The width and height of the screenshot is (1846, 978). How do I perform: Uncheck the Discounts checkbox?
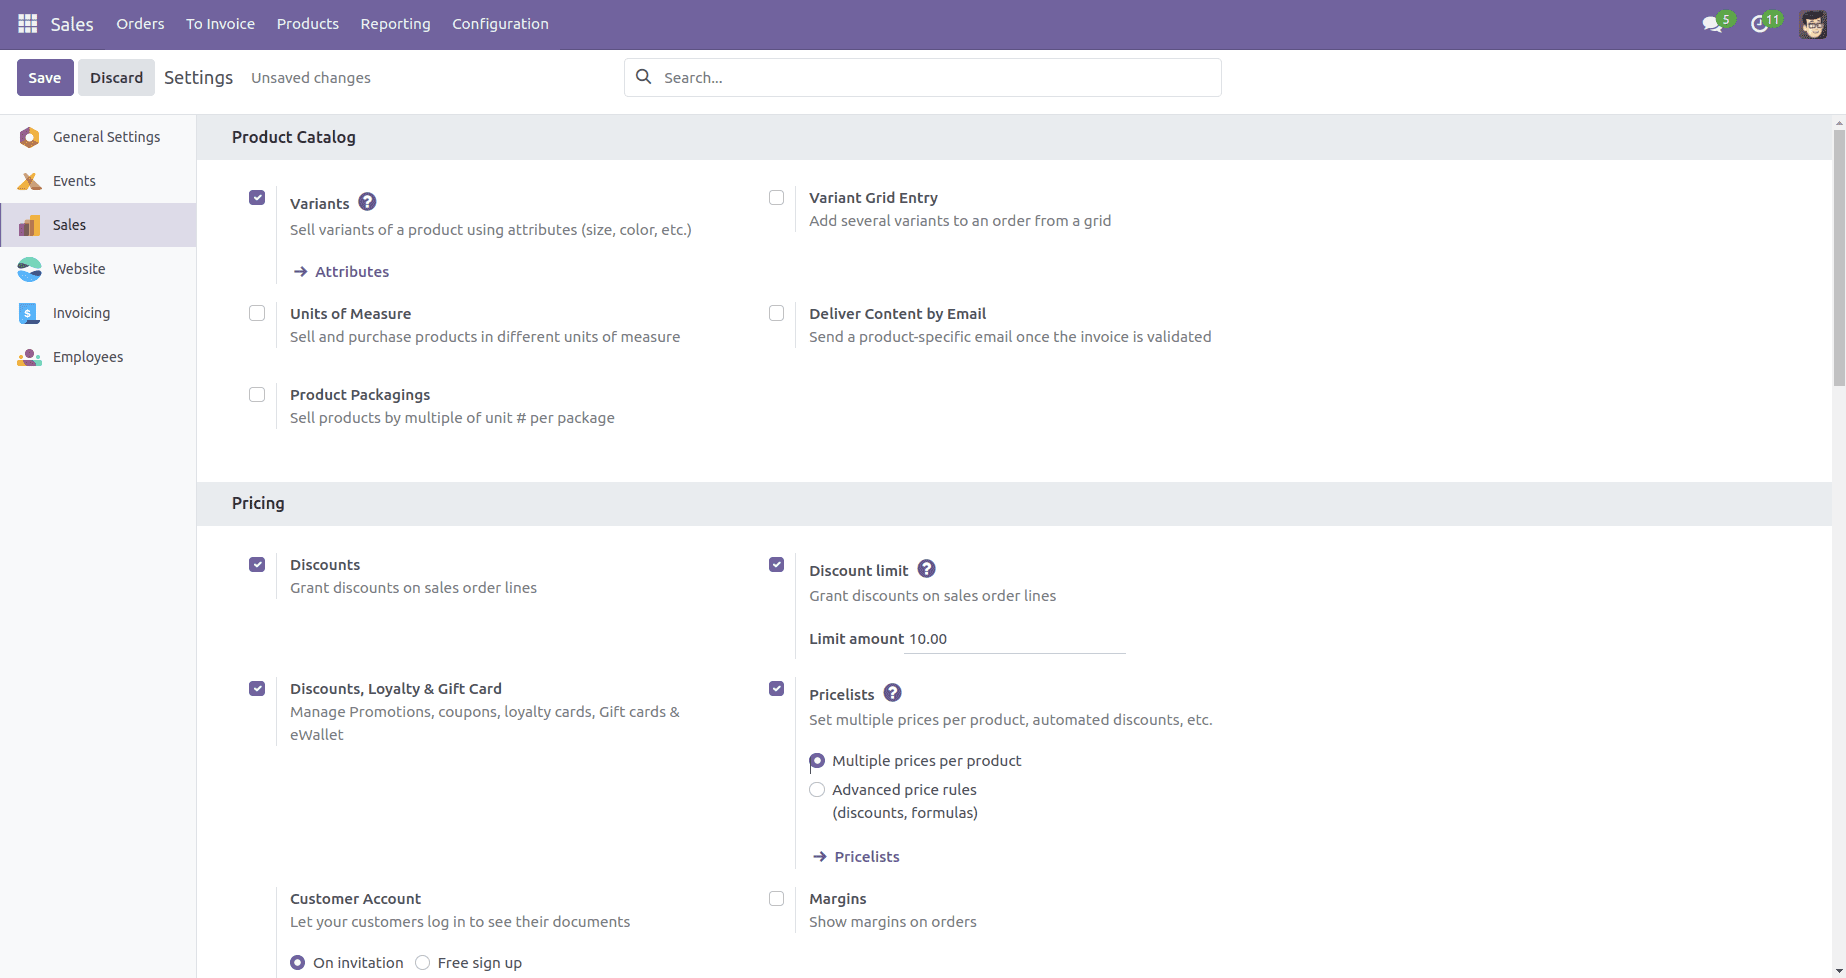tap(257, 565)
